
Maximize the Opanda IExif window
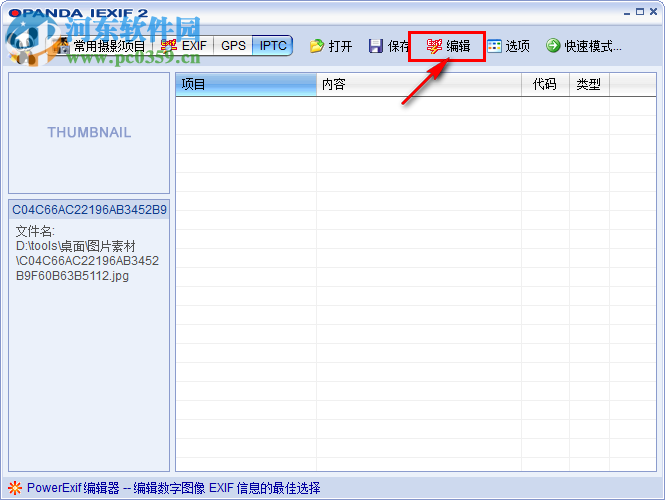point(640,12)
